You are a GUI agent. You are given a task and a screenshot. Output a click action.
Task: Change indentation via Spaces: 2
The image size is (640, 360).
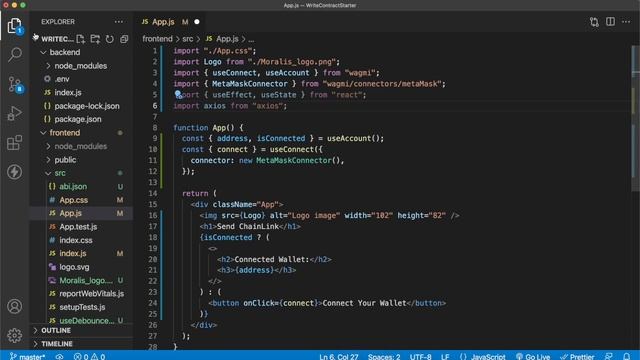384,356
